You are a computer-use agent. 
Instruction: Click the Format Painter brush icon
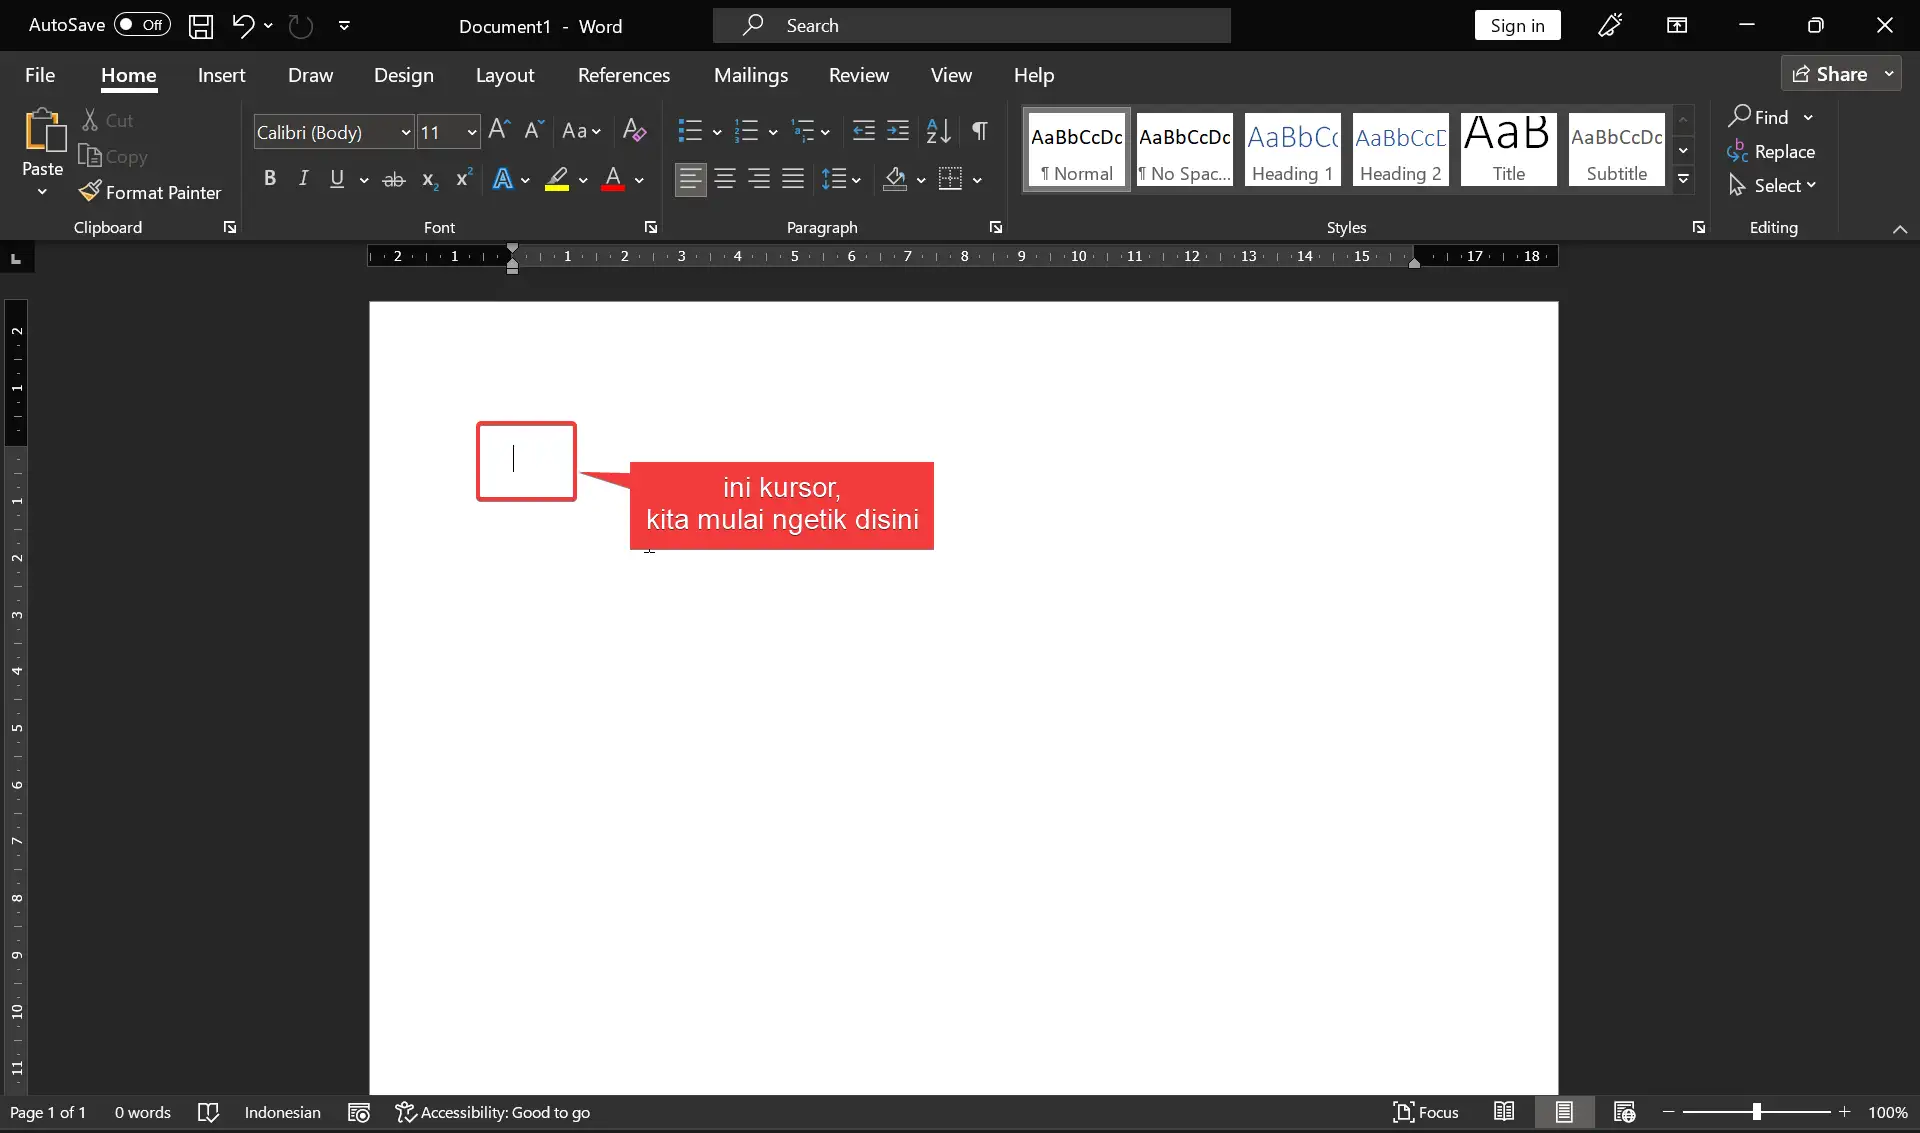coord(90,191)
